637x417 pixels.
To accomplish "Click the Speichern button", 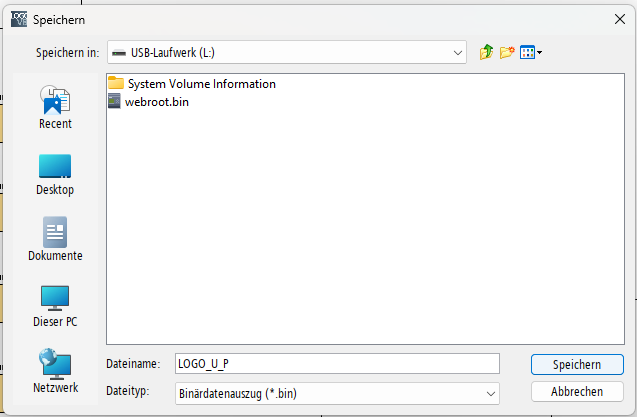I will pyautogui.click(x=577, y=365).
